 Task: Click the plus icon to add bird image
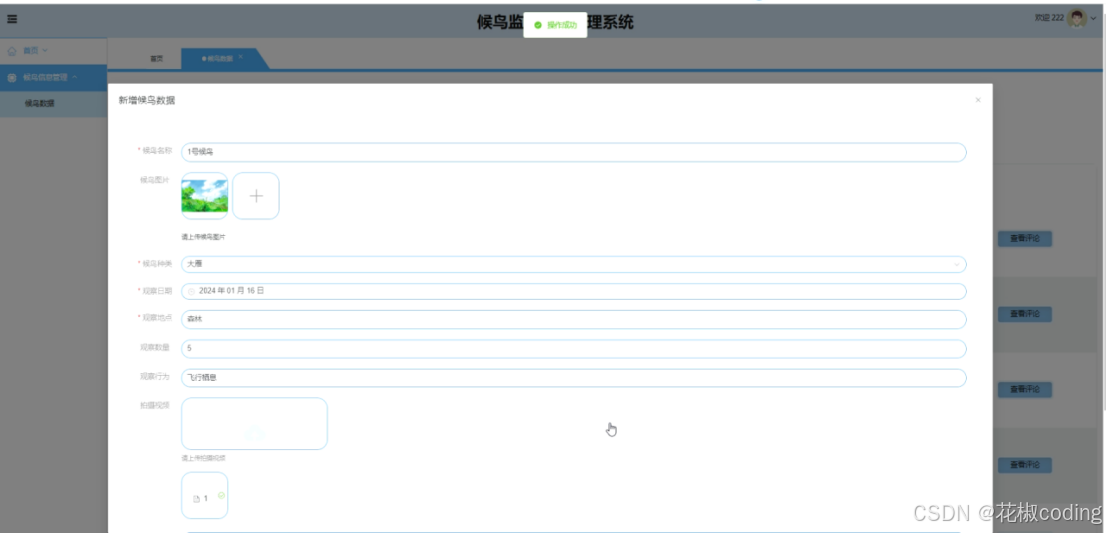(256, 196)
